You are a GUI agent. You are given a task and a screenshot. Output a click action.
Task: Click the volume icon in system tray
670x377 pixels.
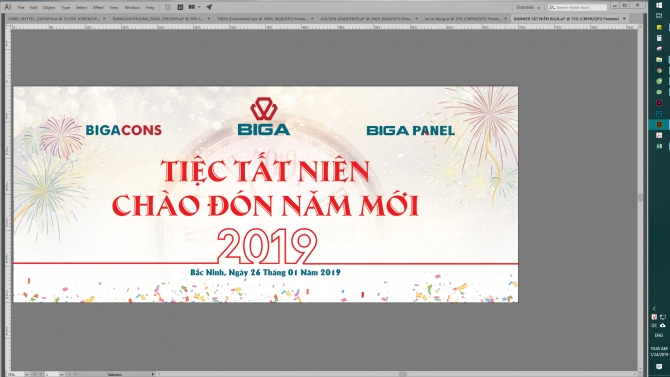click(654, 325)
